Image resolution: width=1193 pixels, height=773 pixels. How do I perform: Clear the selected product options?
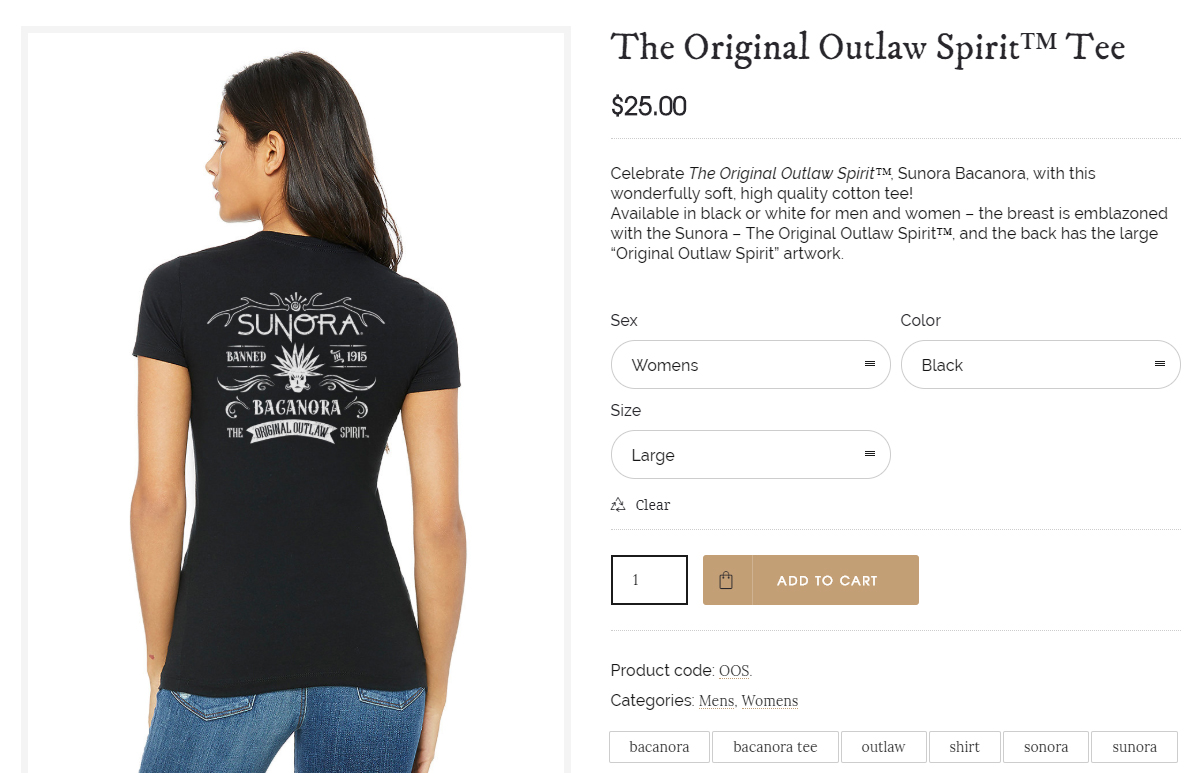click(653, 505)
